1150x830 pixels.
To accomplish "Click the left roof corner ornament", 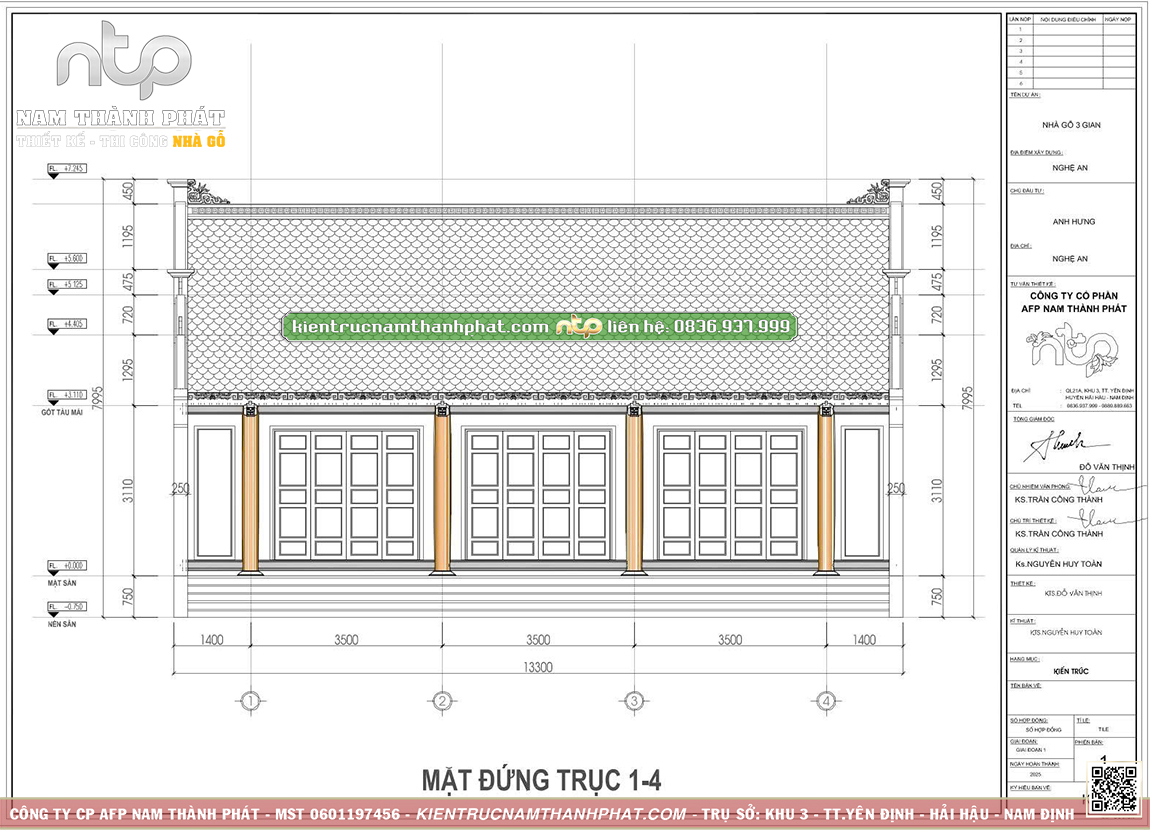I will click(207, 193).
